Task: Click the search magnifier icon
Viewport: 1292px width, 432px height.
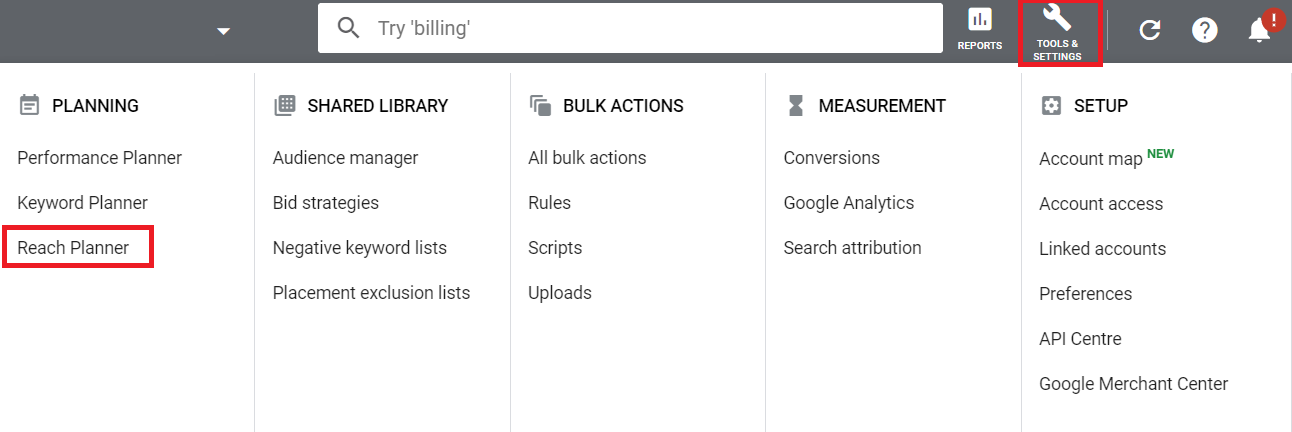Action: click(x=349, y=28)
